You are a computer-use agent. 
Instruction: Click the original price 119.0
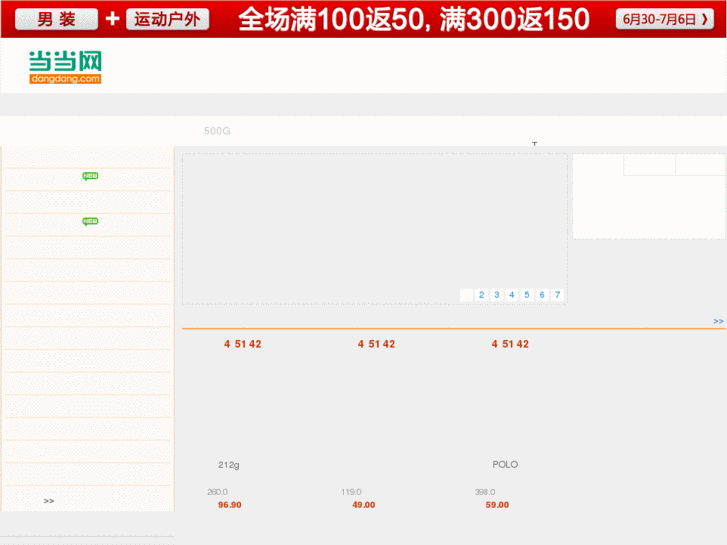351,492
